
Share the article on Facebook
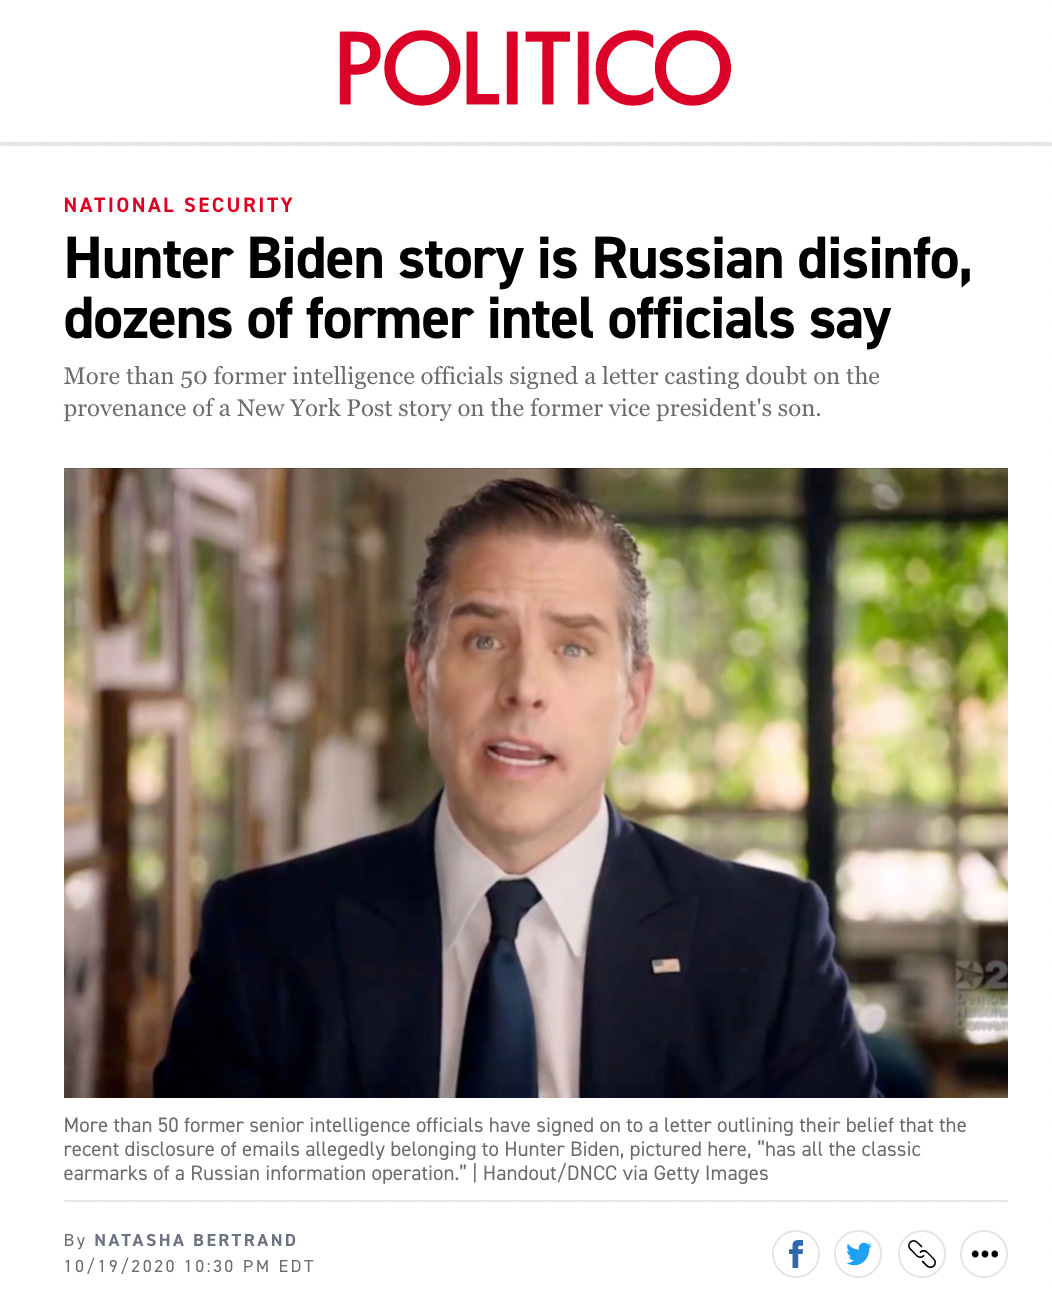(796, 1253)
